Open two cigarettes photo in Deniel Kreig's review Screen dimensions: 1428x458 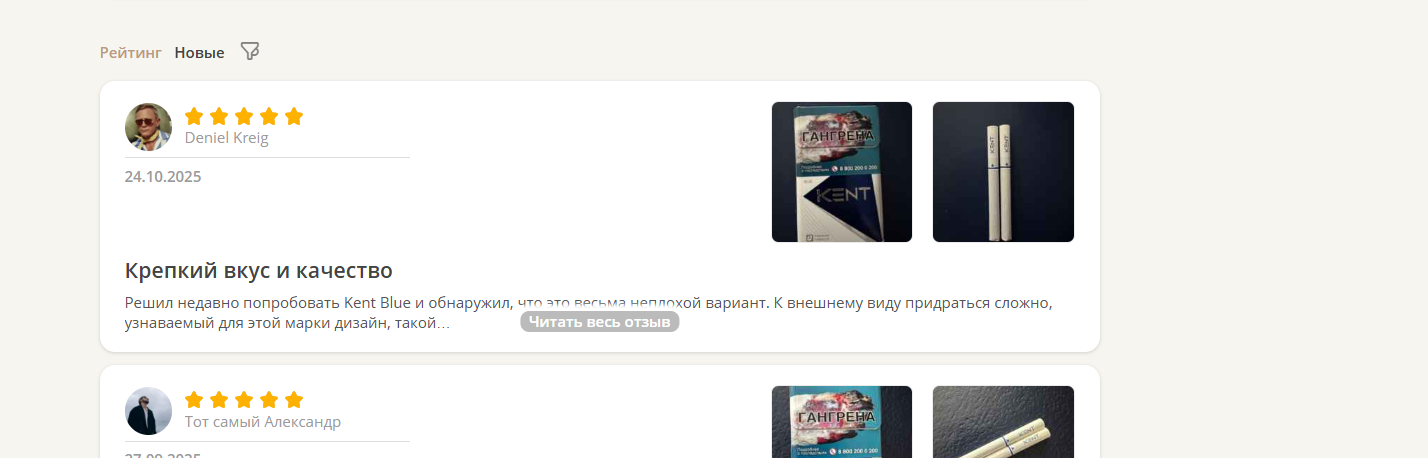click(x=1003, y=172)
